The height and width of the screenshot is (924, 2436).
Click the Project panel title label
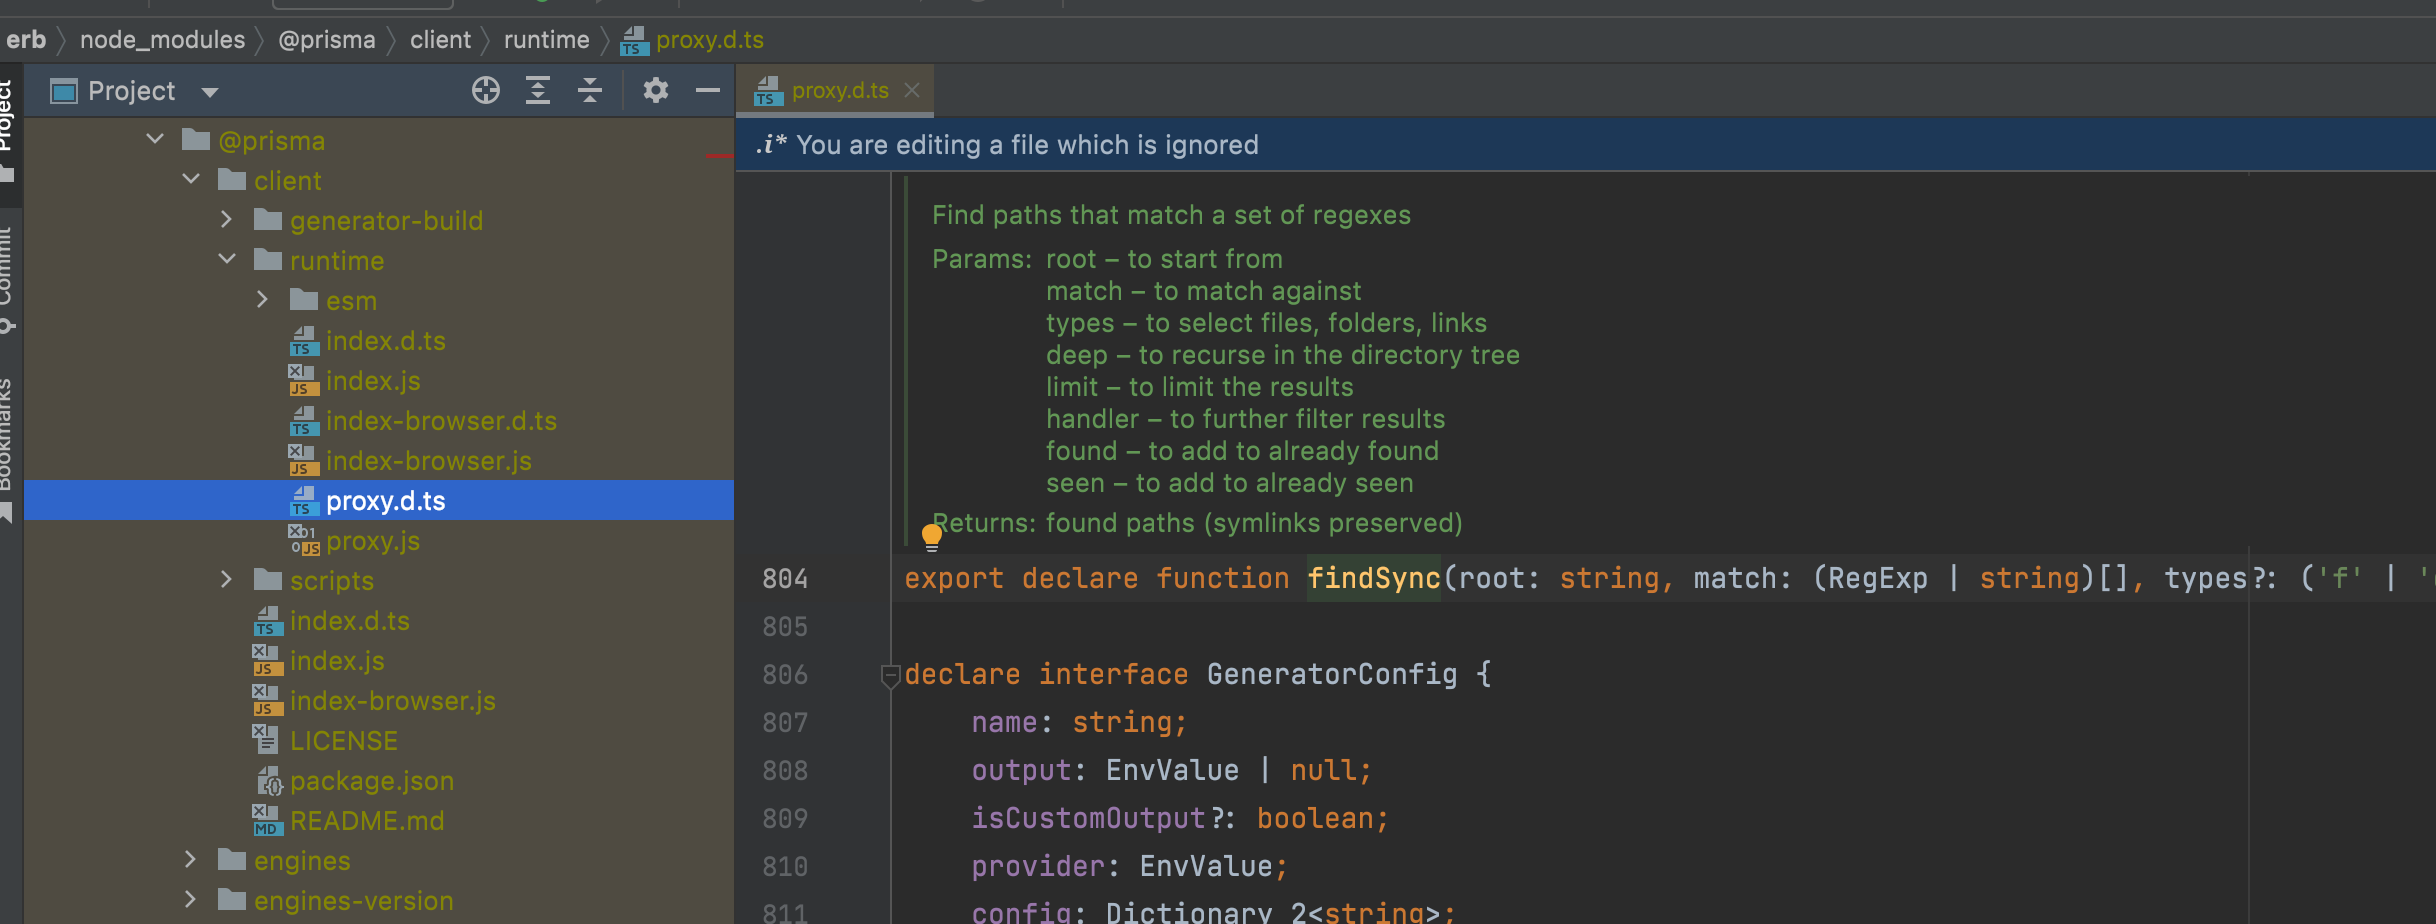pos(131,91)
